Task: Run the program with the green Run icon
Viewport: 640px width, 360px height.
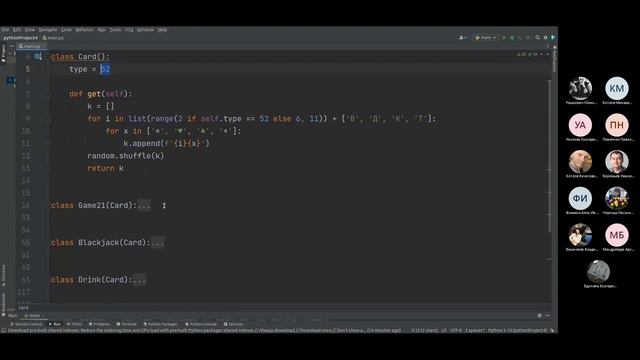Action: 504,38
